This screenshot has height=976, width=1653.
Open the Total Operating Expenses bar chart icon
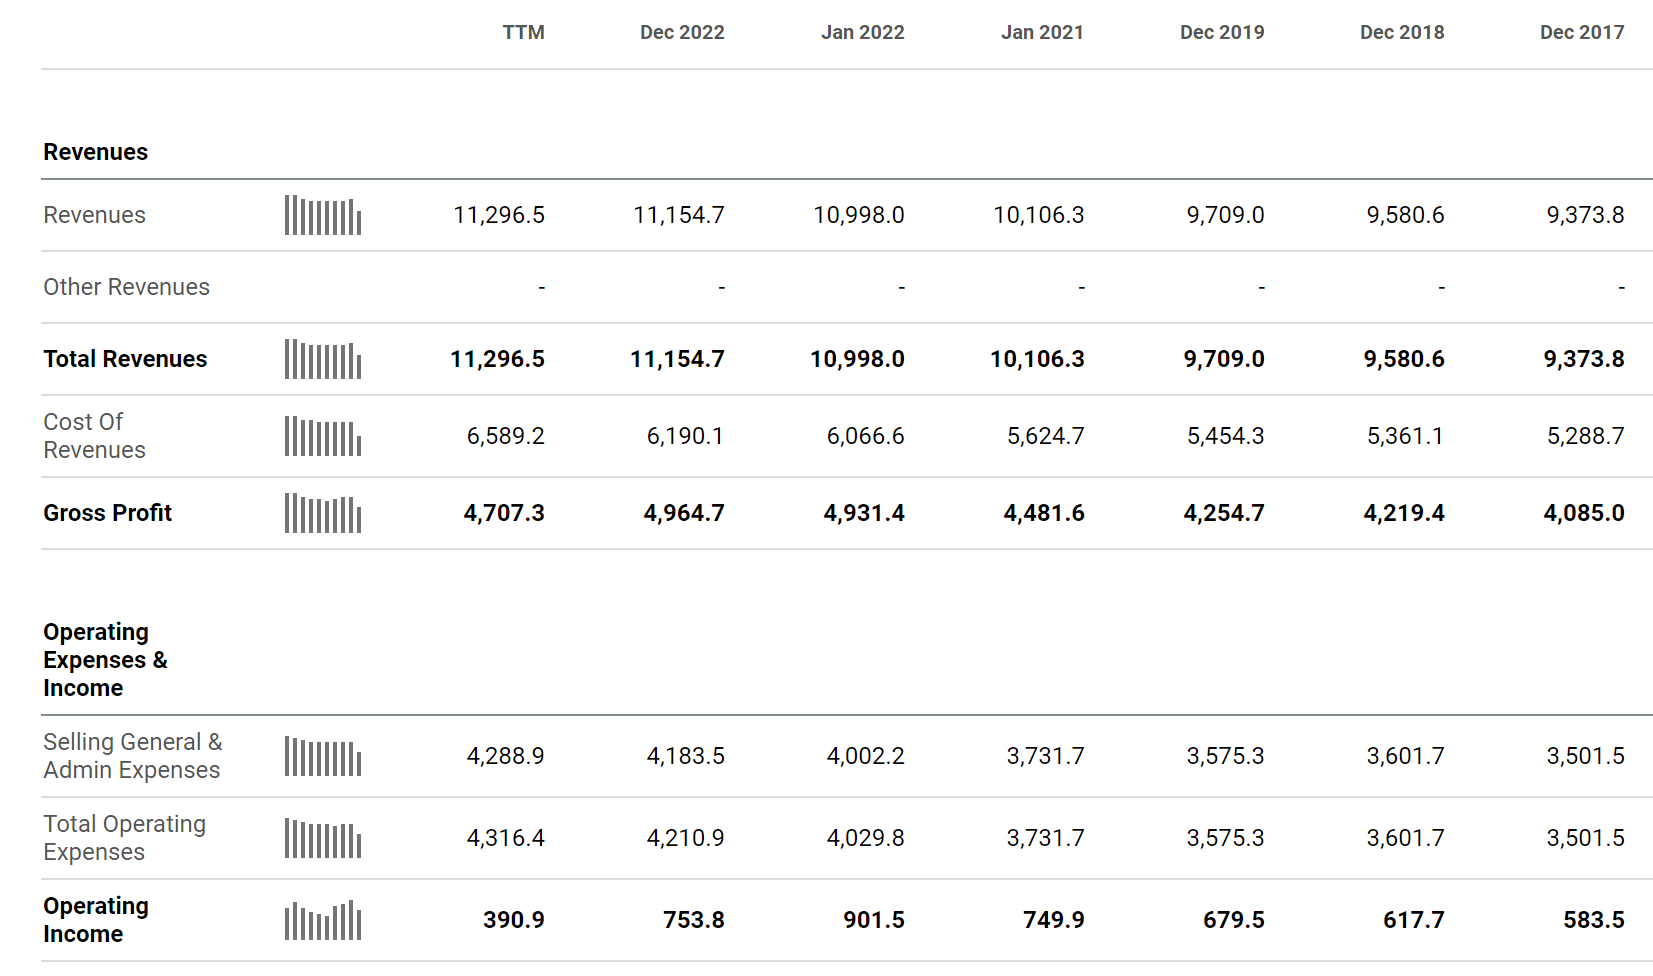[x=322, y=839]
